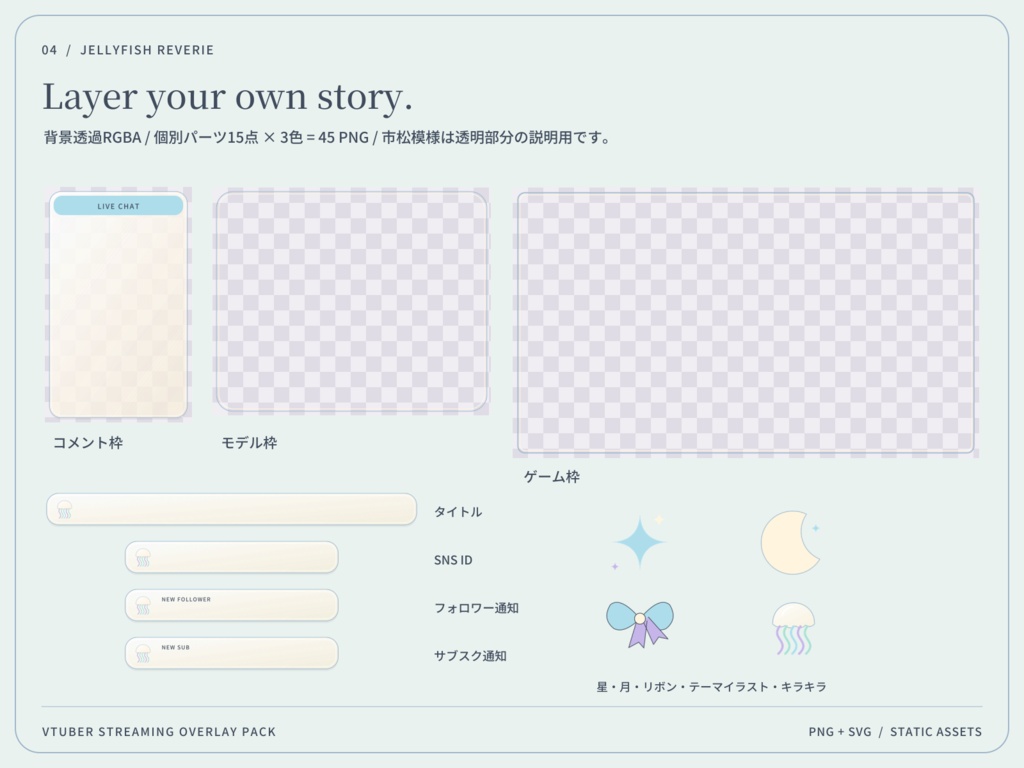Click the subtitle line starting with '背景透過RGBA'

click(327, 138)
